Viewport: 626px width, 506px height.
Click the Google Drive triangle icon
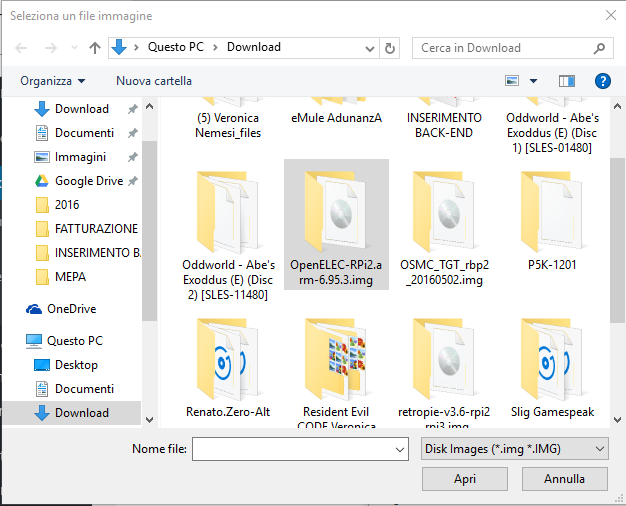click(42, 181)
